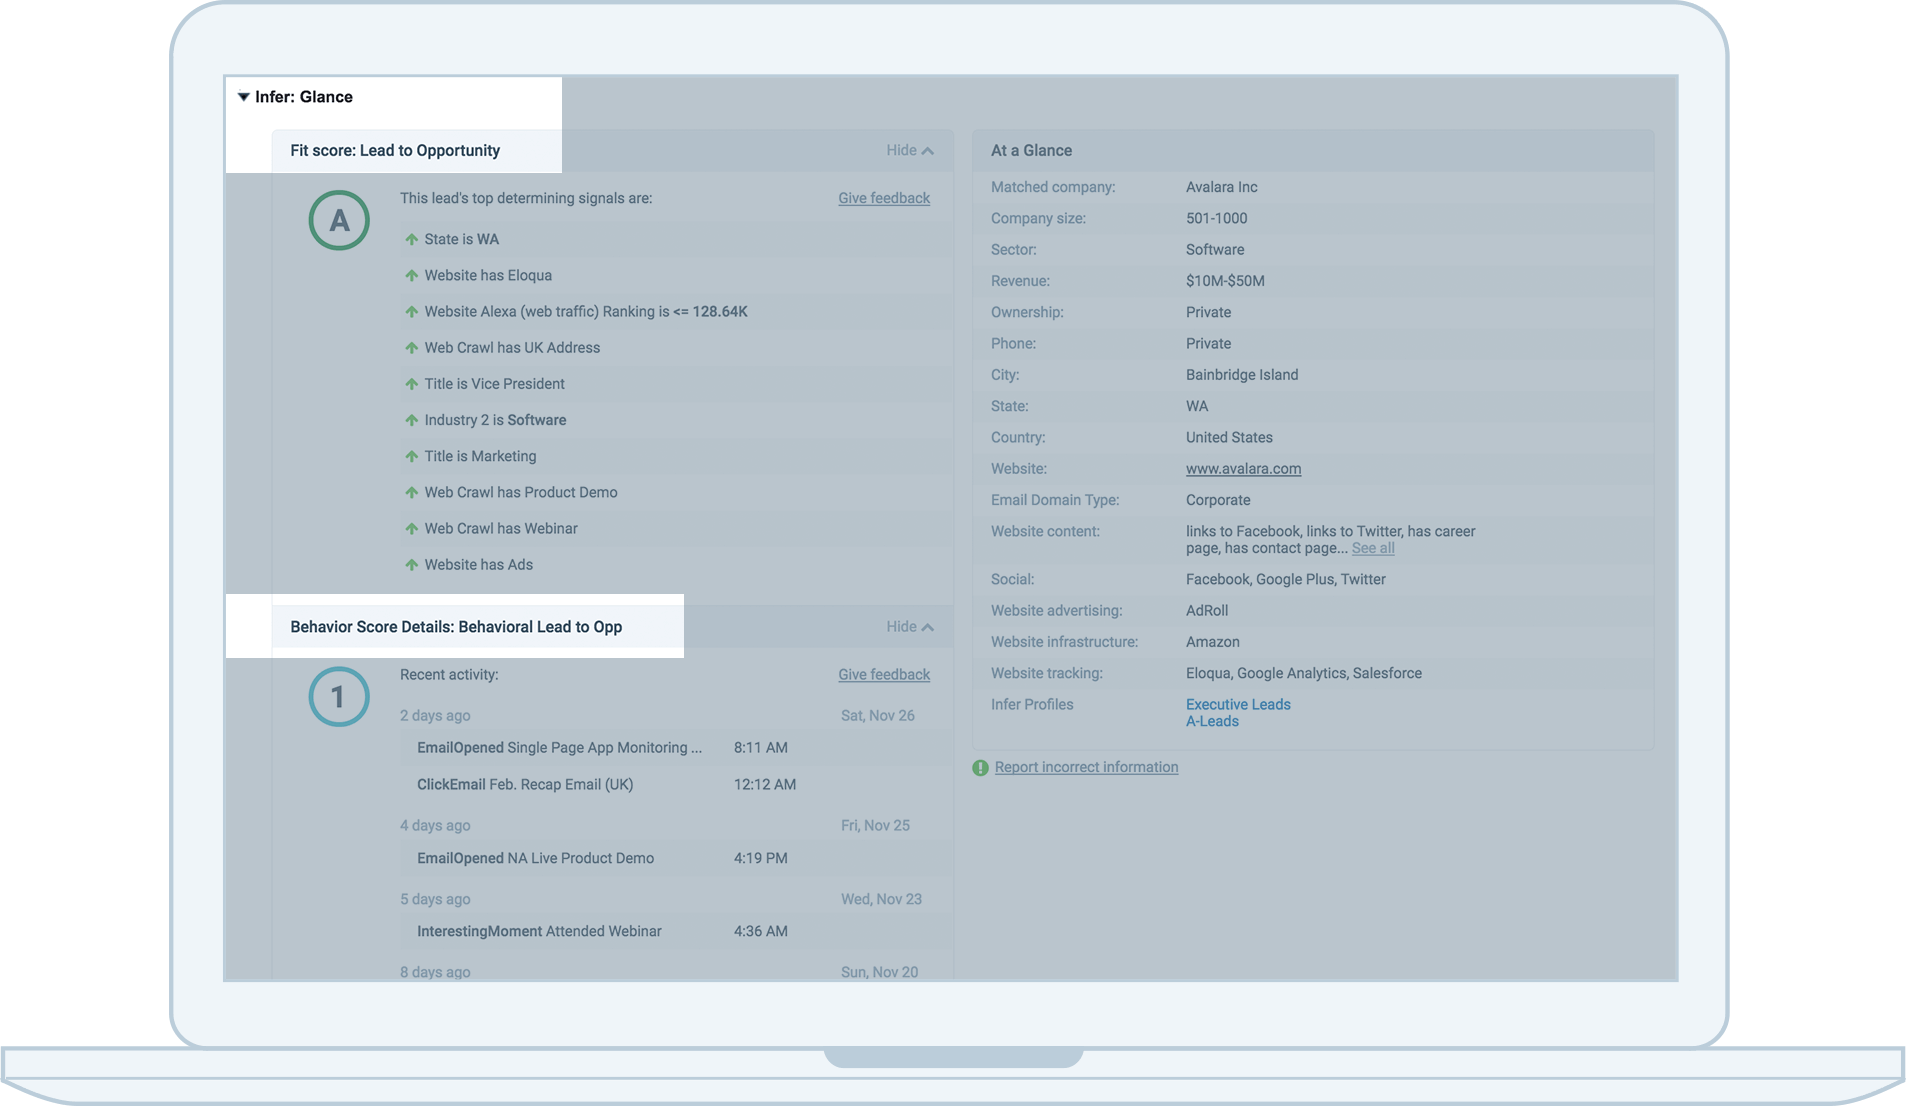Select website tracking value Eloqua, Google Analytics, Salesforce
1906x1106 pixels.
coord(1303,674)
